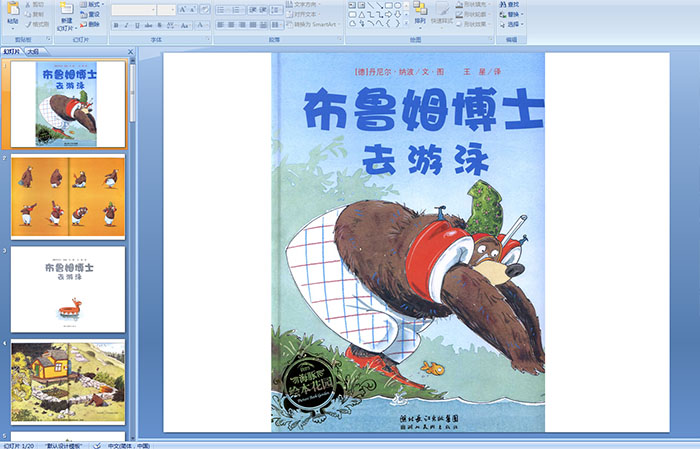Toggle Text Shadow (S) formatting

(x=160, y=25)
